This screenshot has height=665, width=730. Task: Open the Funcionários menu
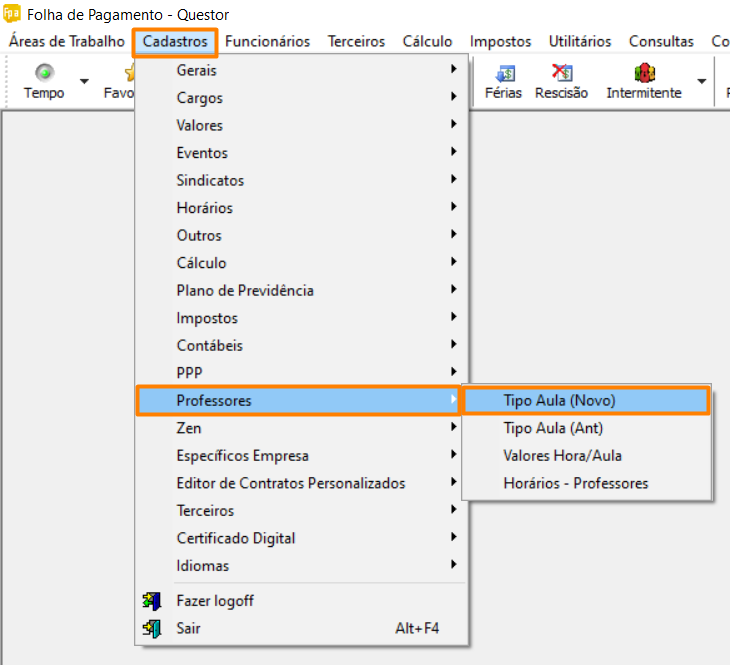tap(267, 41)
